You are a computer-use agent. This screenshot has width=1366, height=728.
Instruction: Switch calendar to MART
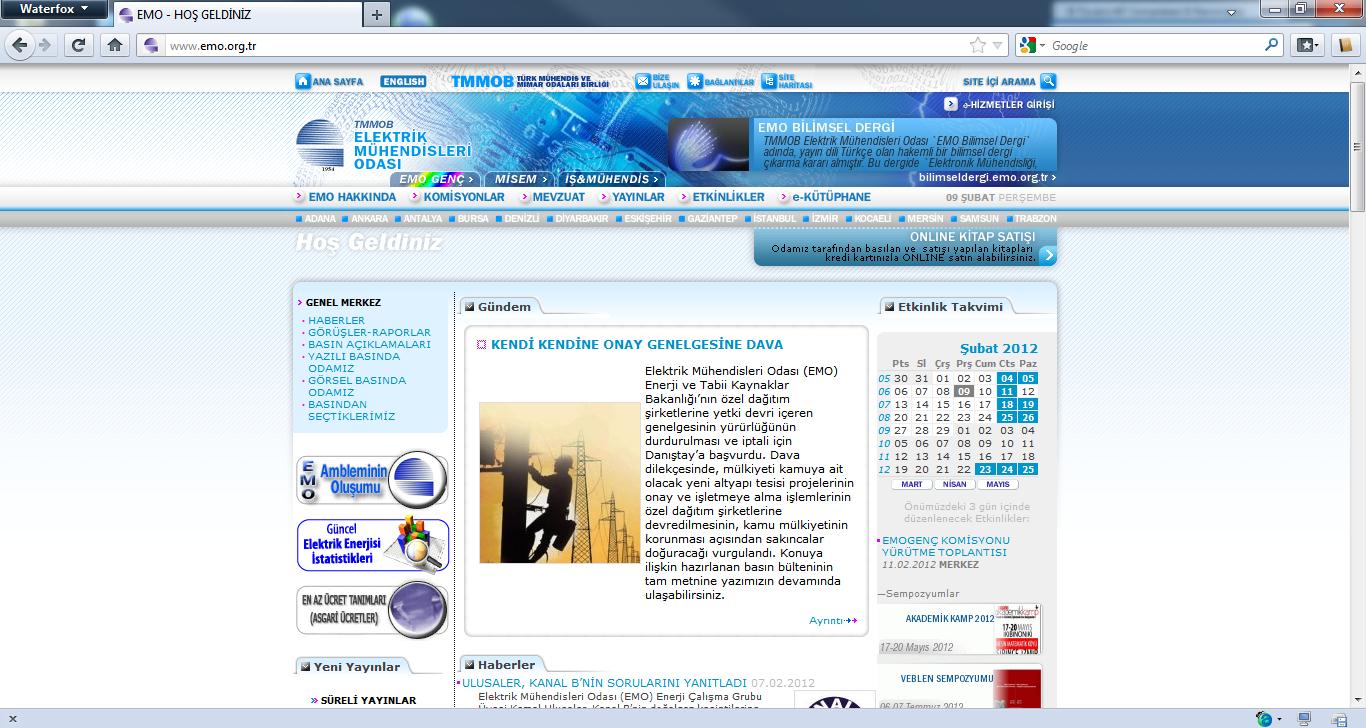[911, 484]
